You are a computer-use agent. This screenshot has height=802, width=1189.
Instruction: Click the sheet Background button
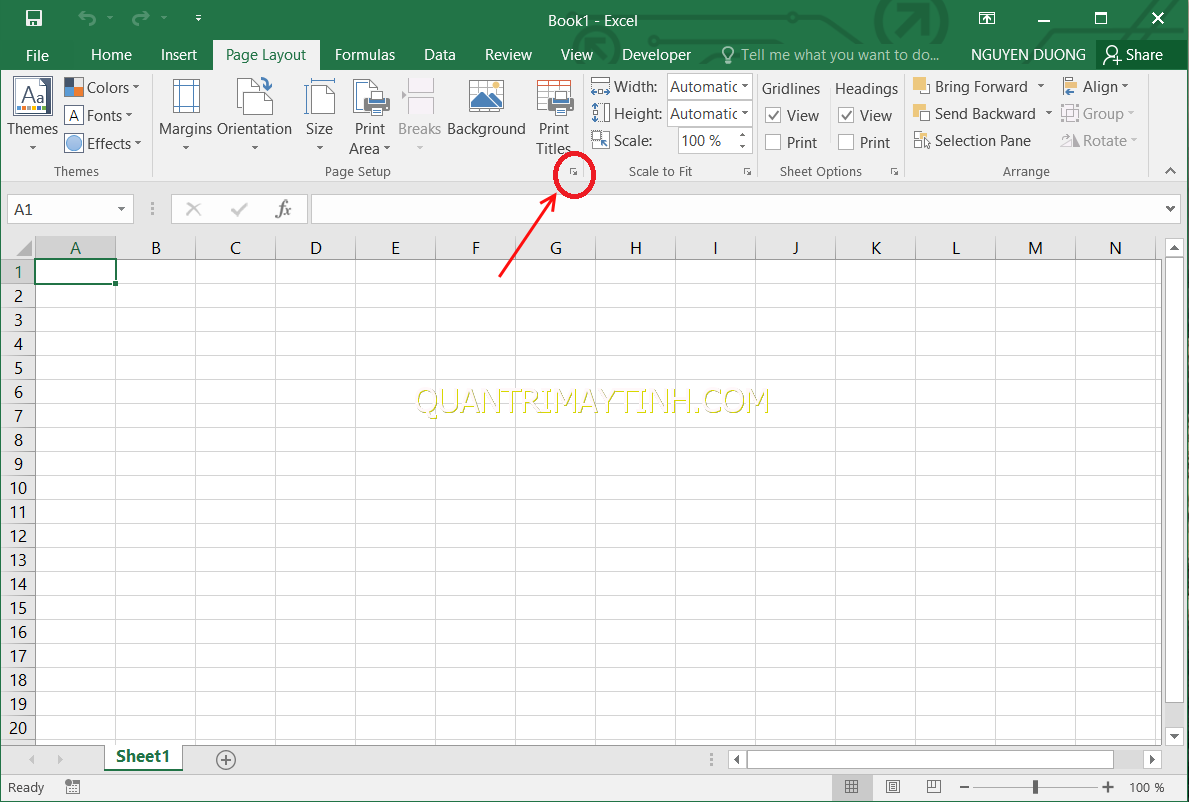486,108
